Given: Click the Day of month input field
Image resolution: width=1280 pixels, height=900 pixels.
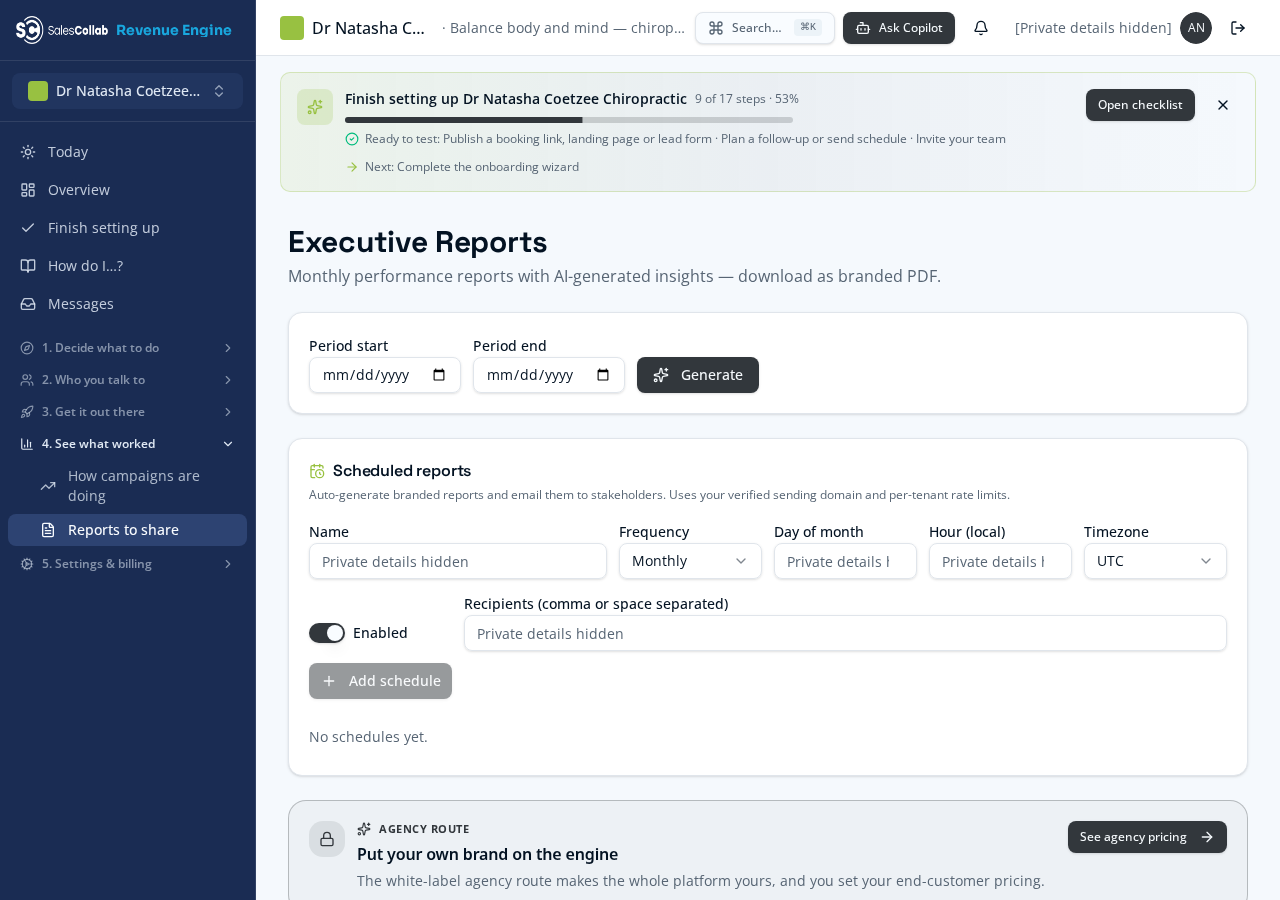Looking at the screenshot, I should coord(845,561).
